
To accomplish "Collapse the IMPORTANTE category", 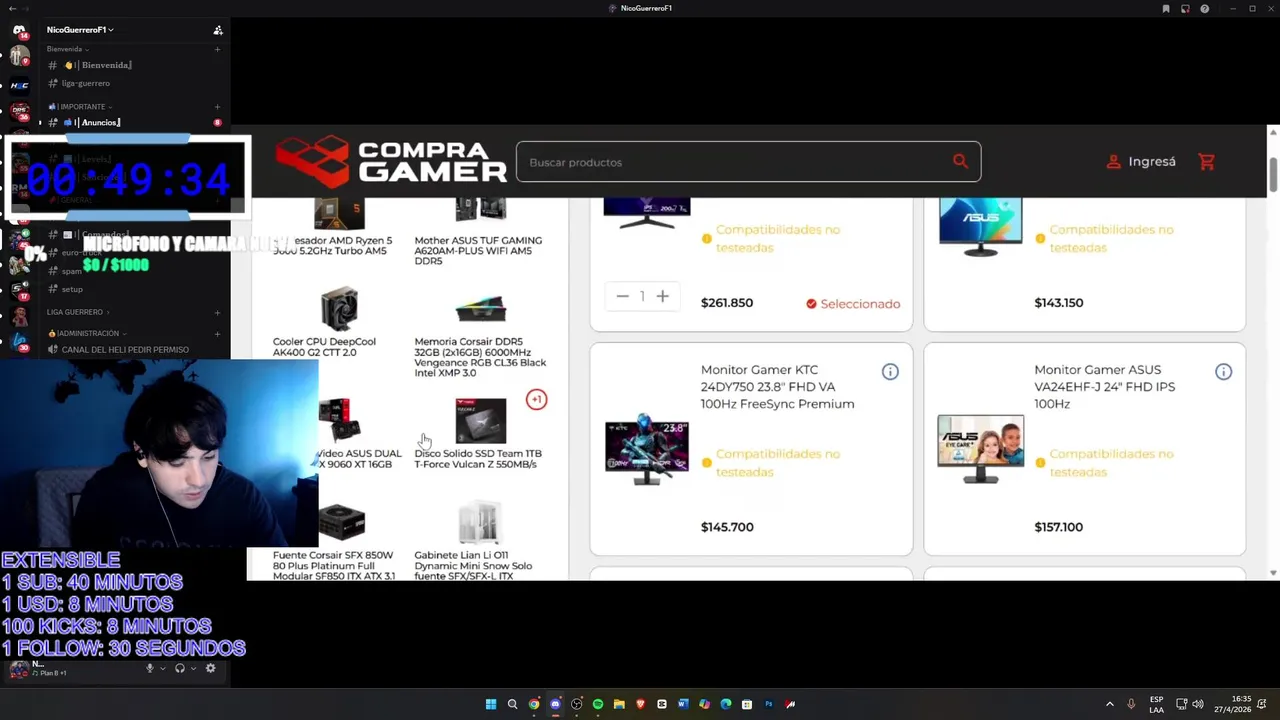I will coord(80,106).
